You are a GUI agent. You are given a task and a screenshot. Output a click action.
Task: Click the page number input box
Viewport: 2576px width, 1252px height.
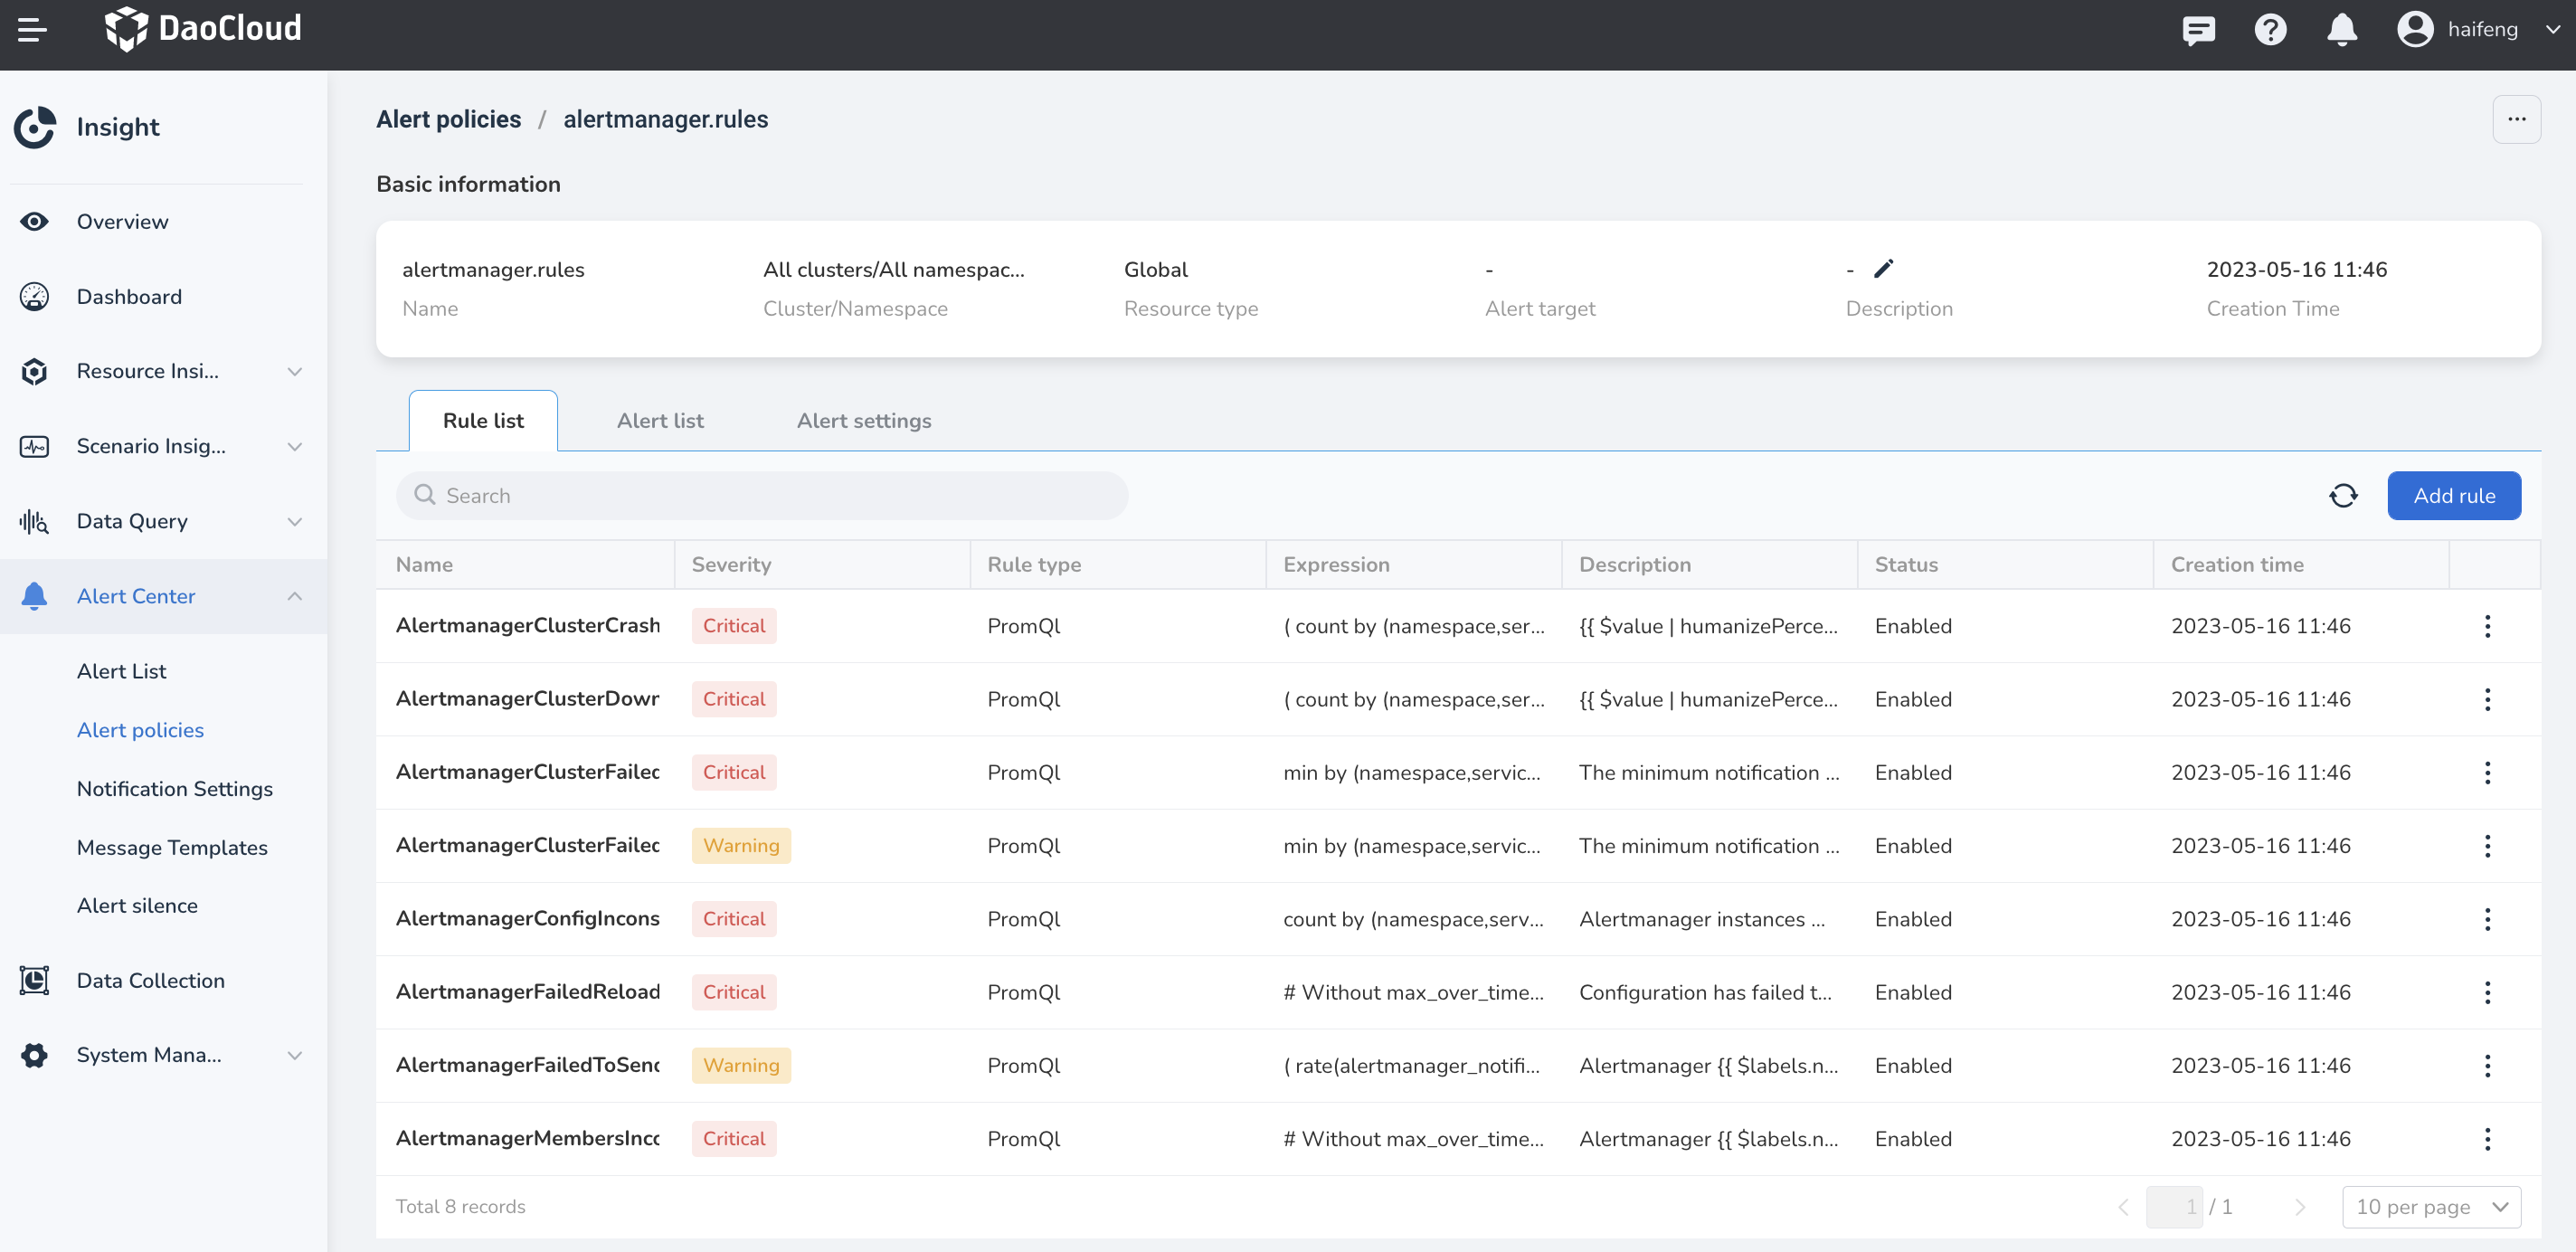[2174, 1207]
